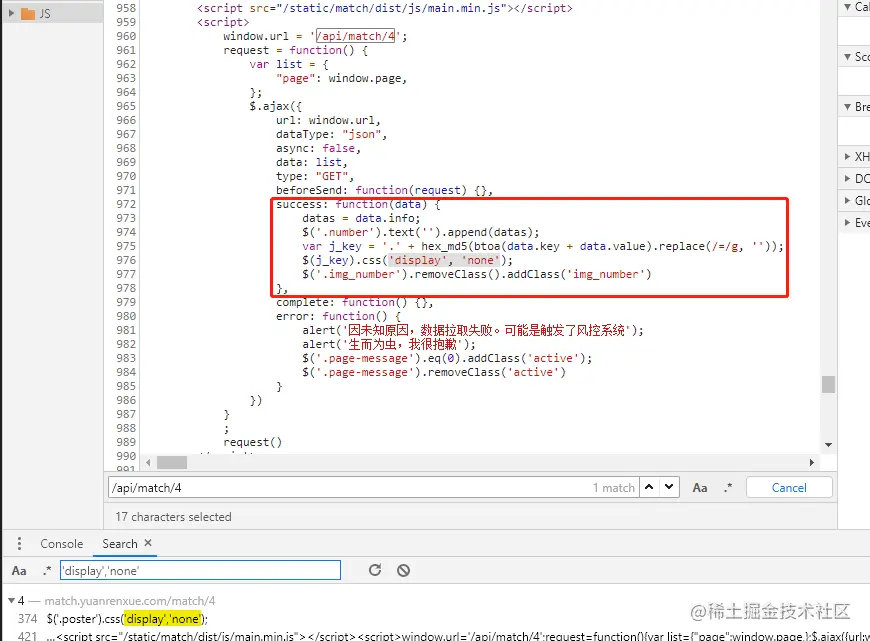Expand the DOM Breakpoints section
Image resolution: width=870 pixels, height=641 pixels.
pyautogui.click(x=848, y=178)
